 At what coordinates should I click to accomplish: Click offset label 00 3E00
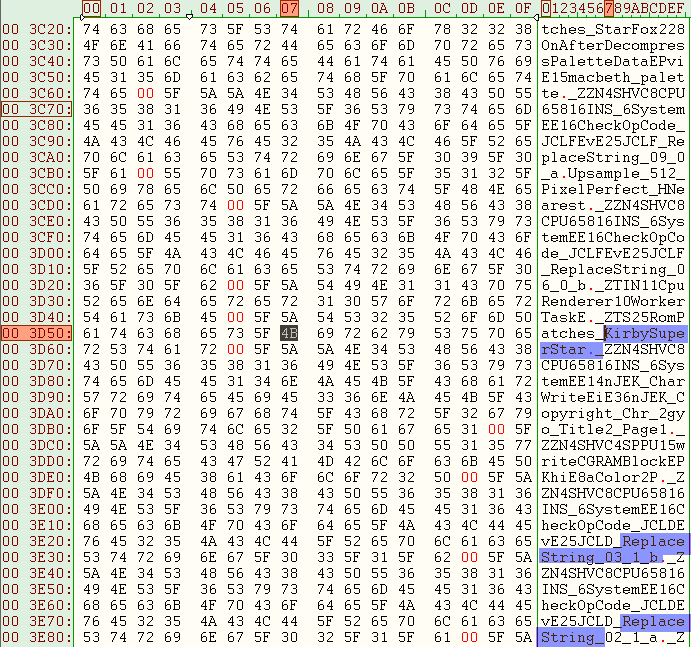coord(37,509)
